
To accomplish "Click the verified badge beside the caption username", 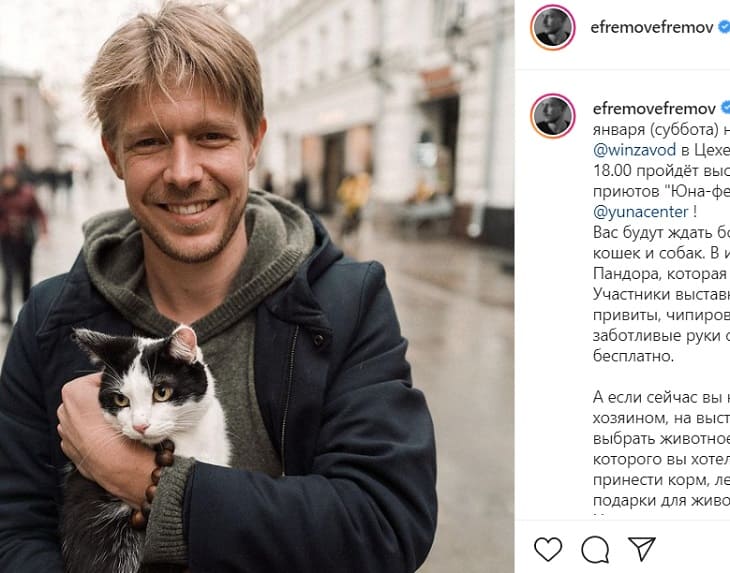I will pos(725,108).
